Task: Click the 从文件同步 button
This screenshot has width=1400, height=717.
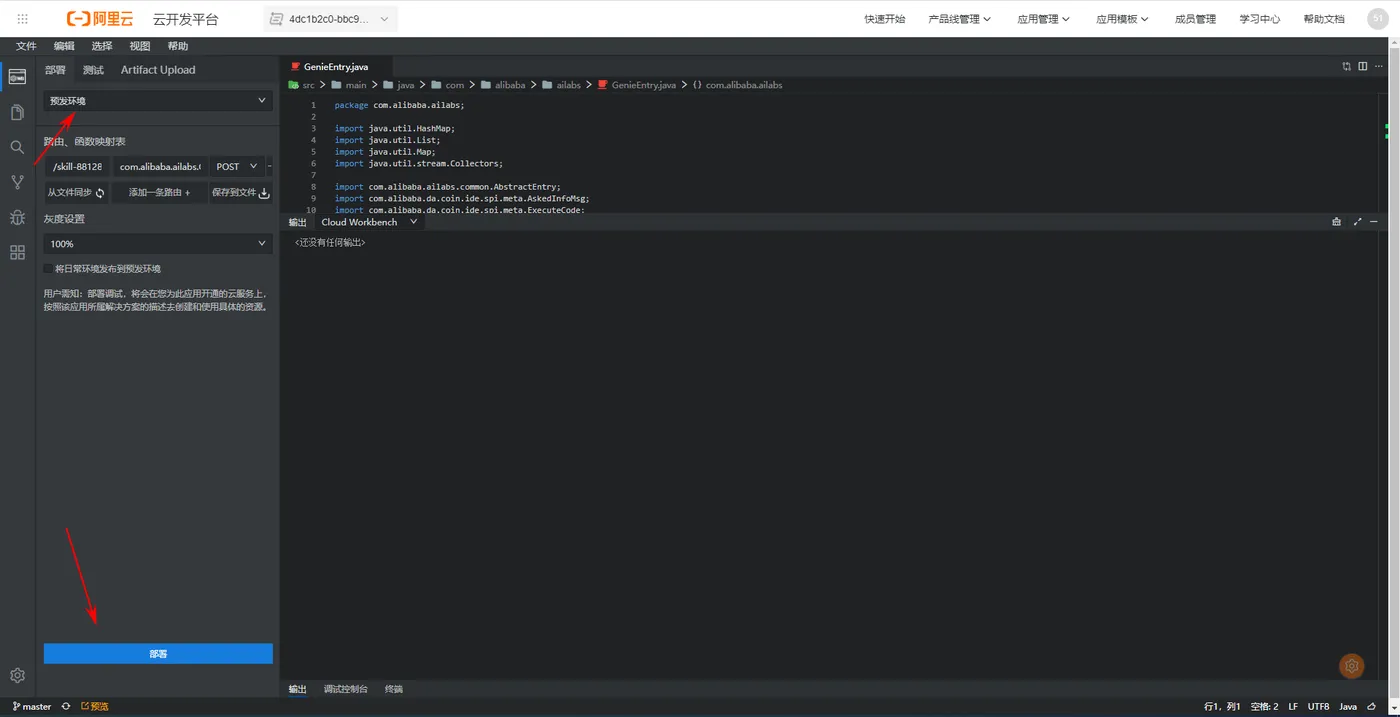Action: point(76,193)
